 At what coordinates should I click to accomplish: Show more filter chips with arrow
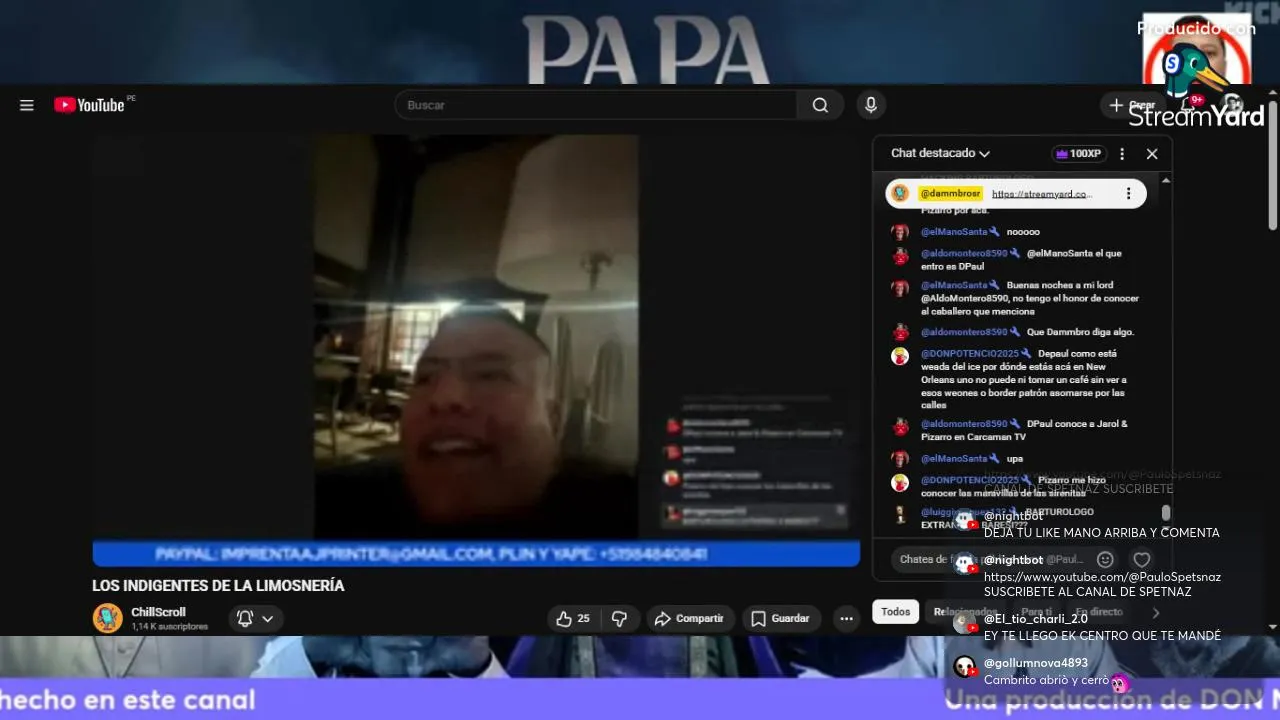pyautogui.click(x=1155, y=612)
